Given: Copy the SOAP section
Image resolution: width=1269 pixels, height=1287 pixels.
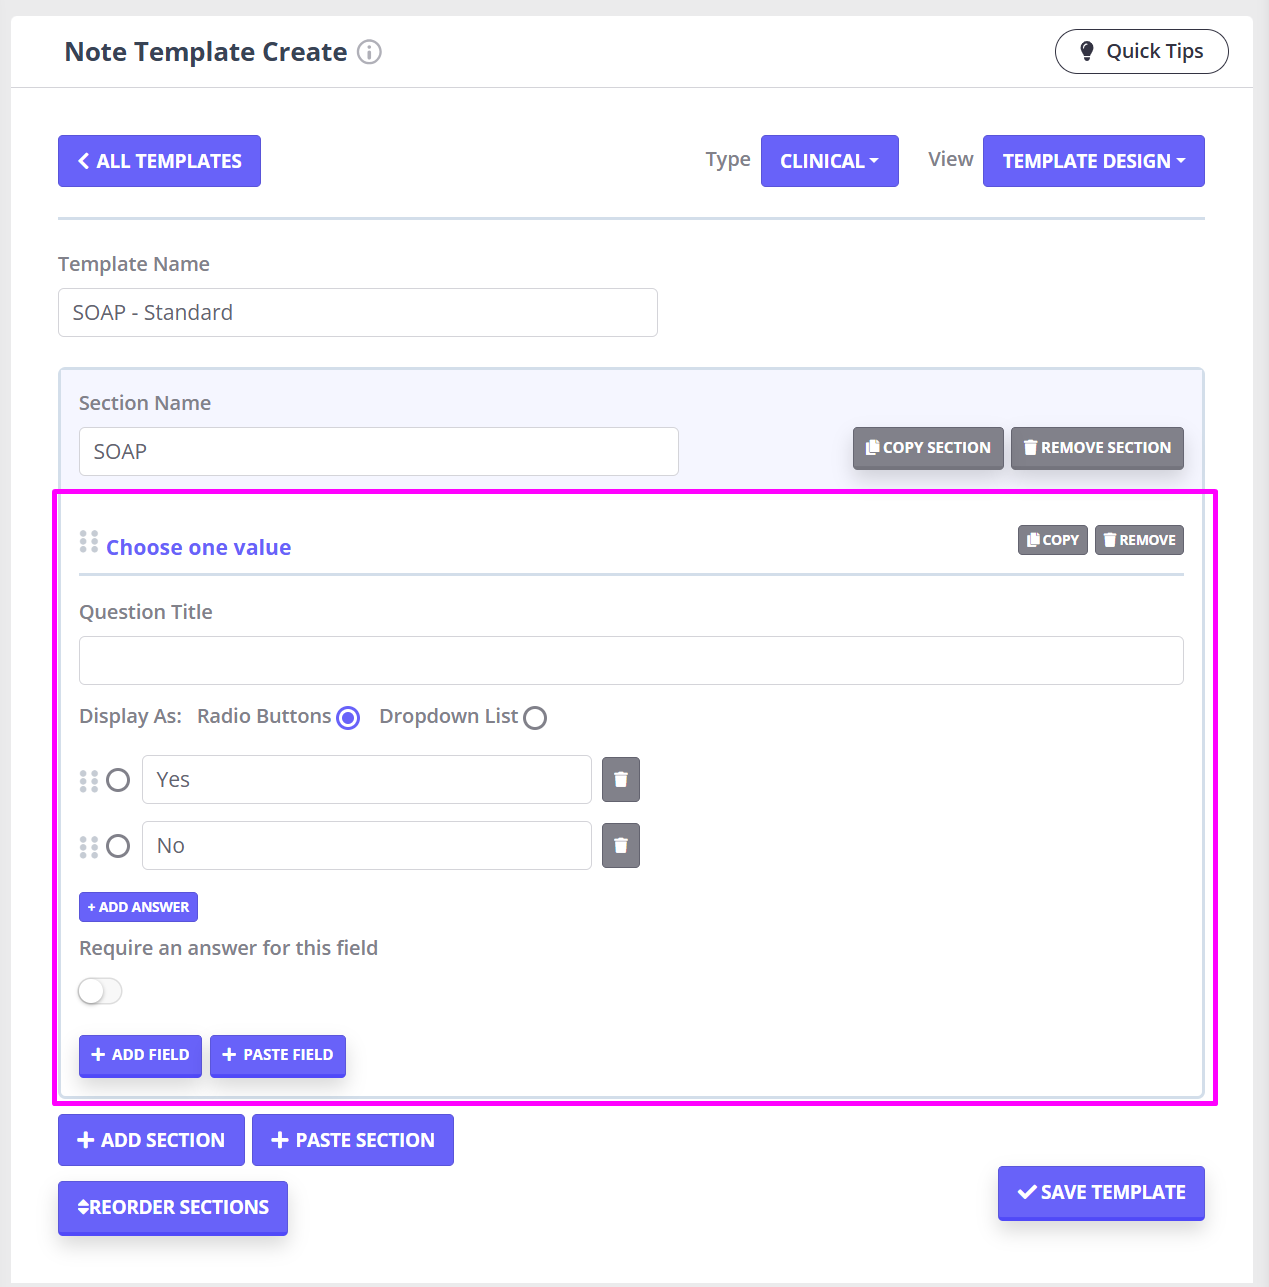Looking at the screenshot, I should [927, 448].
